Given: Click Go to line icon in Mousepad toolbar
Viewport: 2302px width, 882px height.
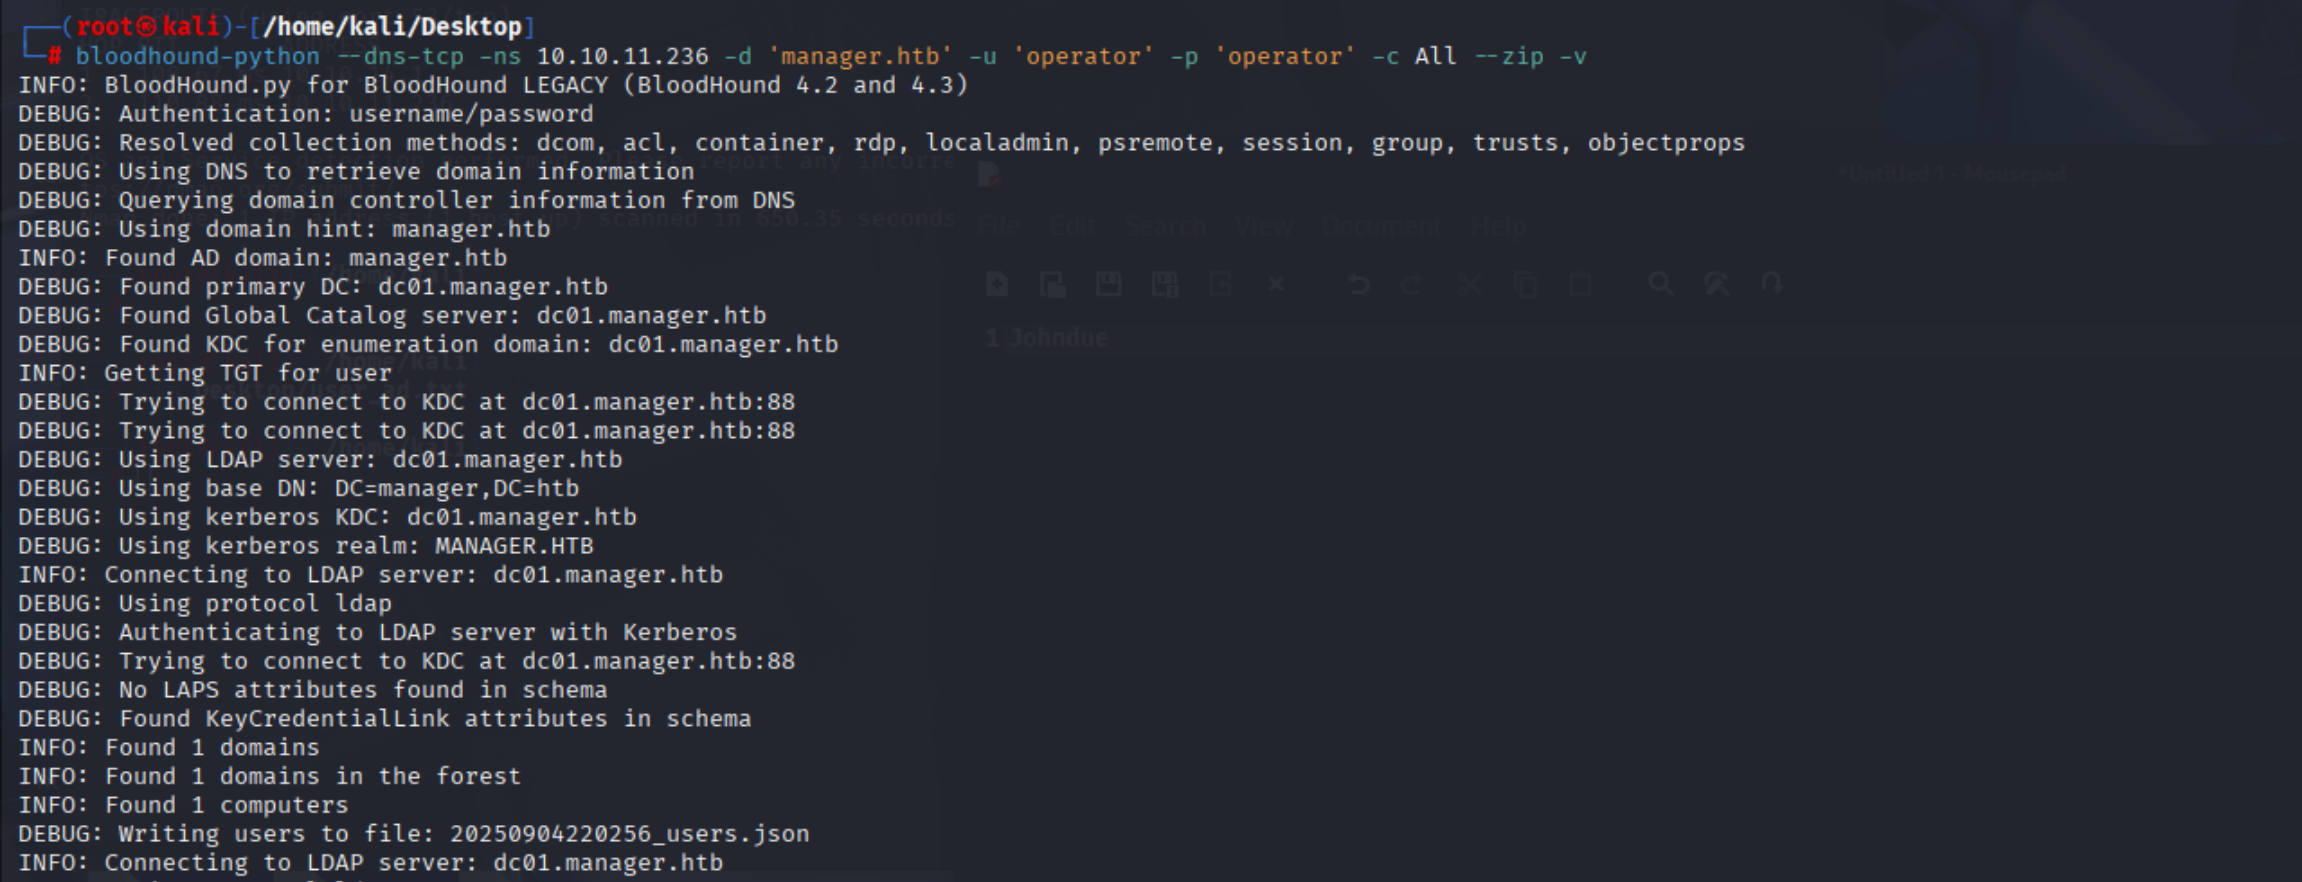Looking at the screenshot, I should pos(1772,285).
